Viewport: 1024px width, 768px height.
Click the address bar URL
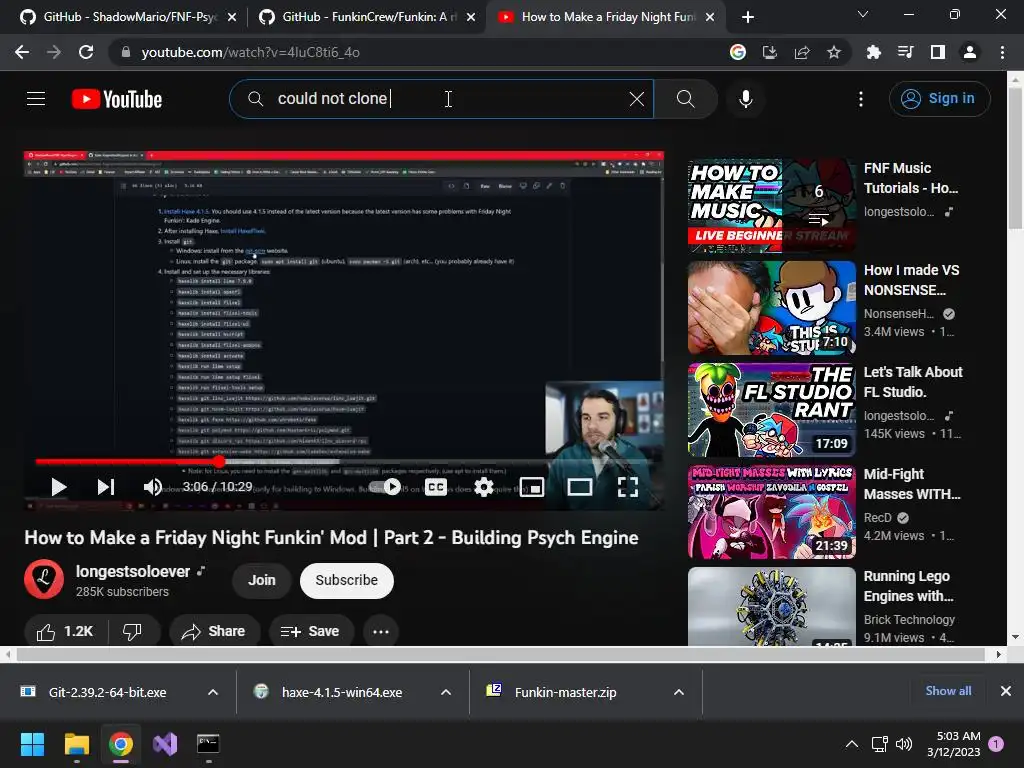coord(250,52)
